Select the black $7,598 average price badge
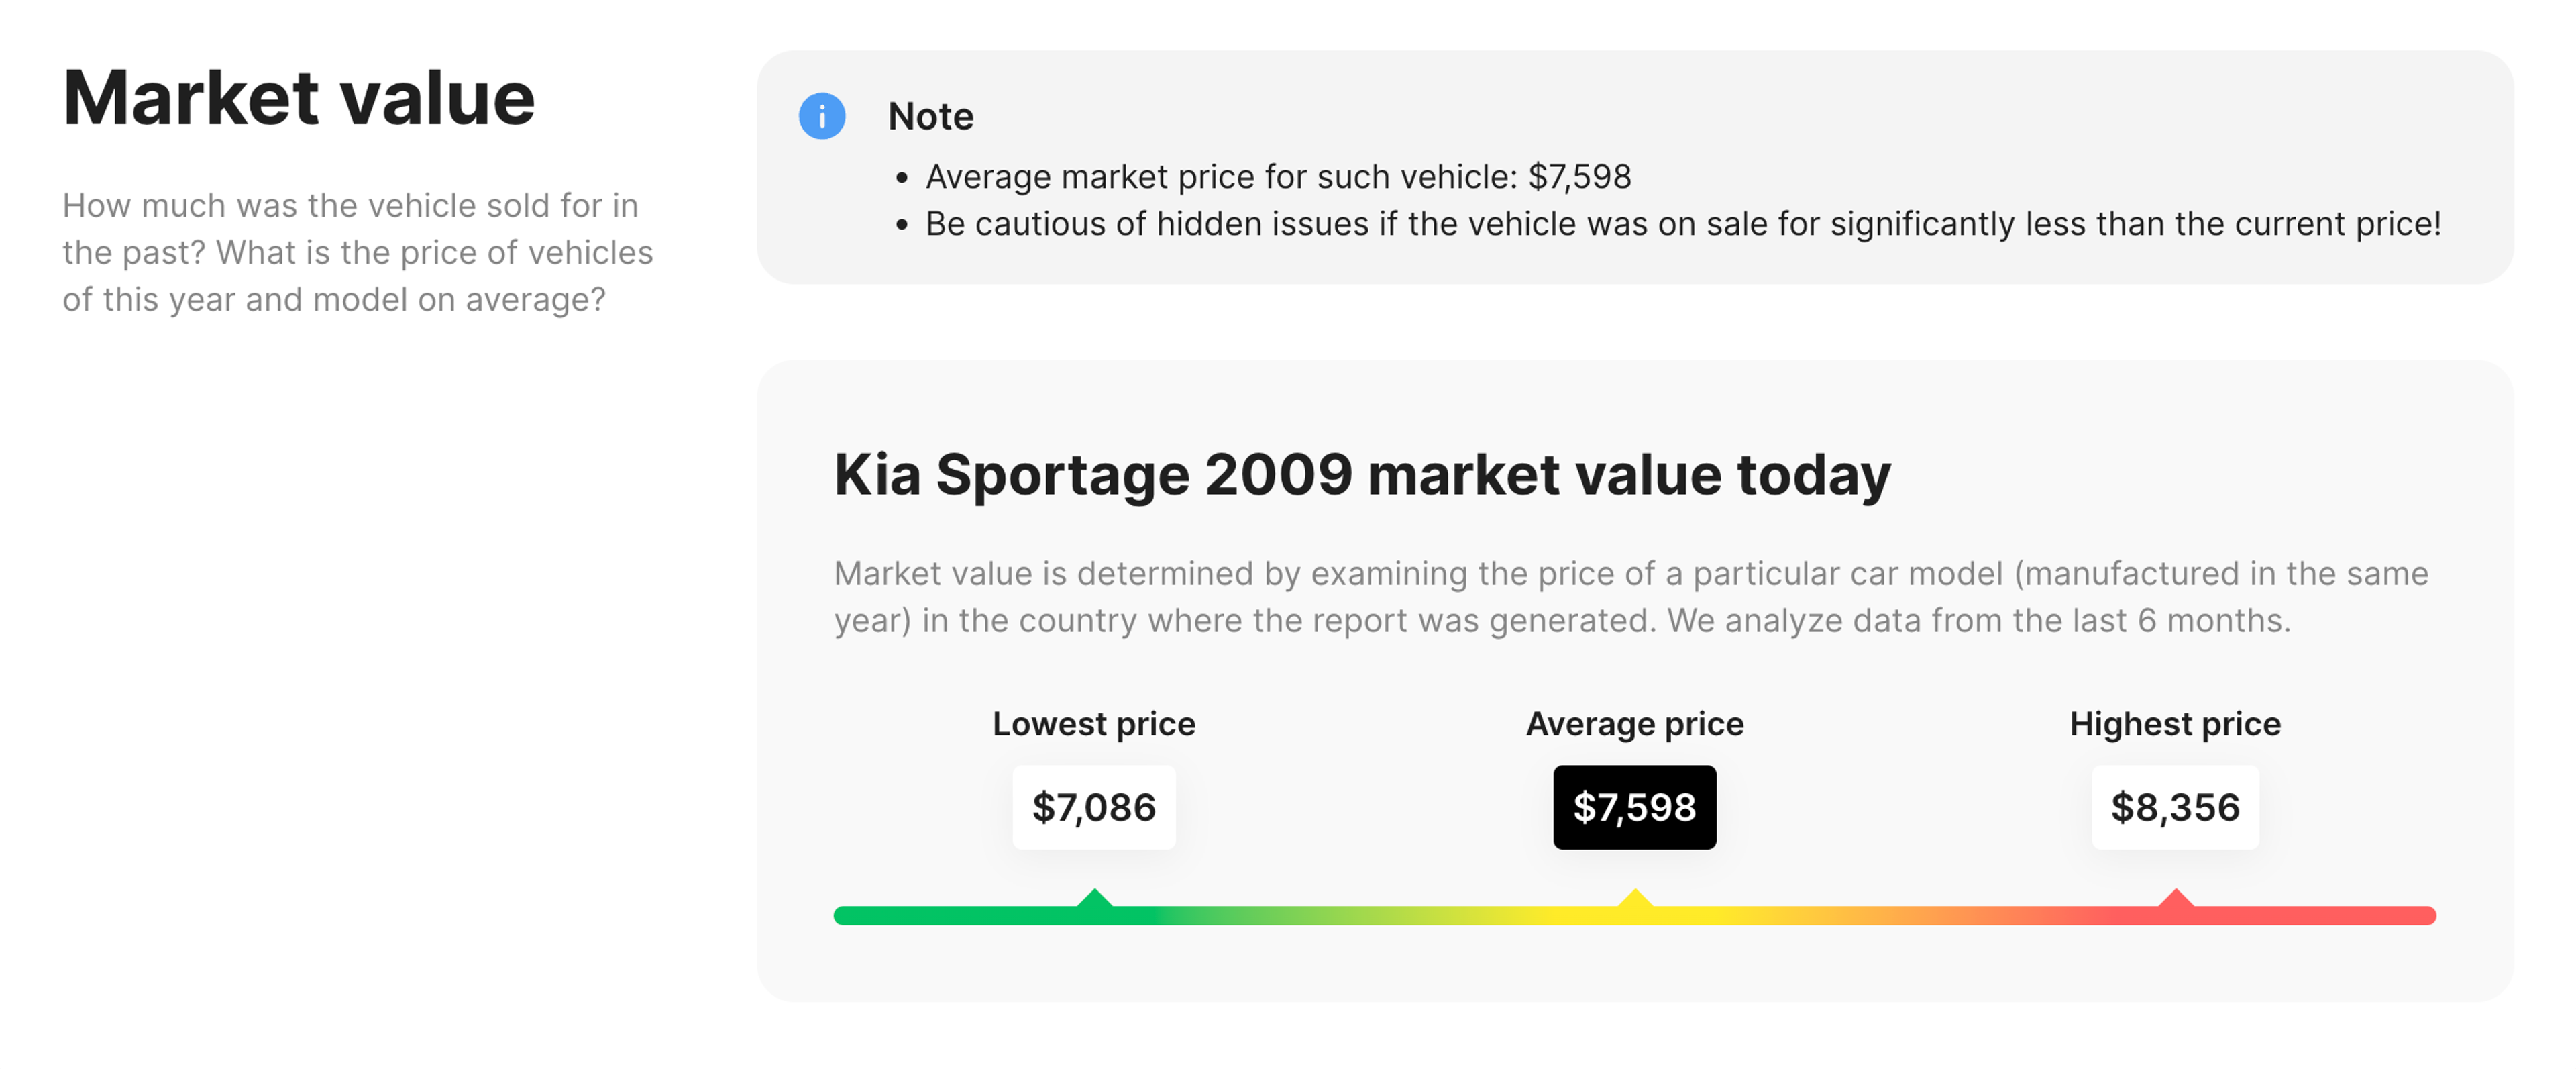The image size is (2576, 1069). (x=1634, y=807)
